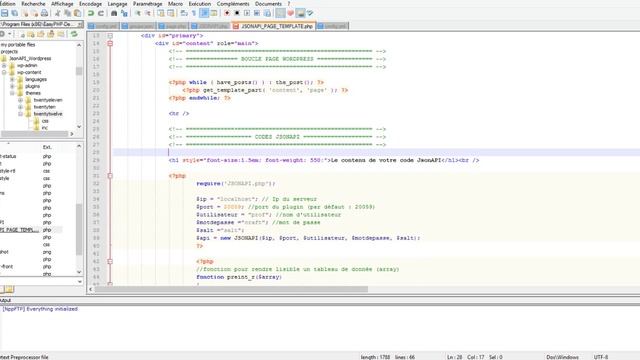Click the red heart plugin icon

pos(290,13)
